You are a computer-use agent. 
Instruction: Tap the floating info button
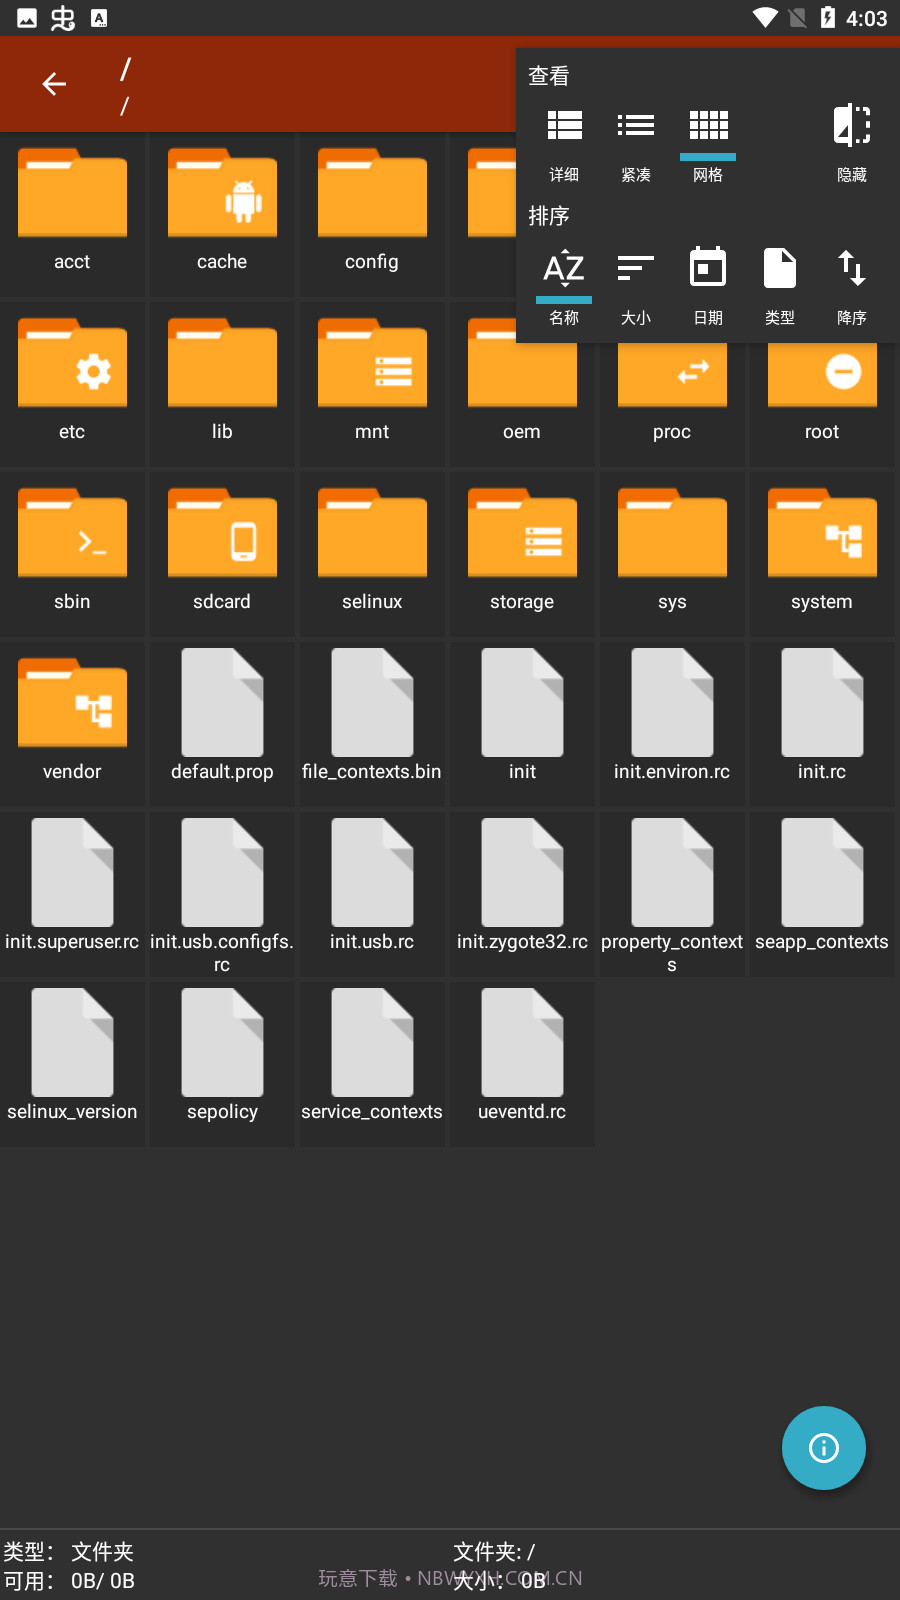[x=823, y=1447]
